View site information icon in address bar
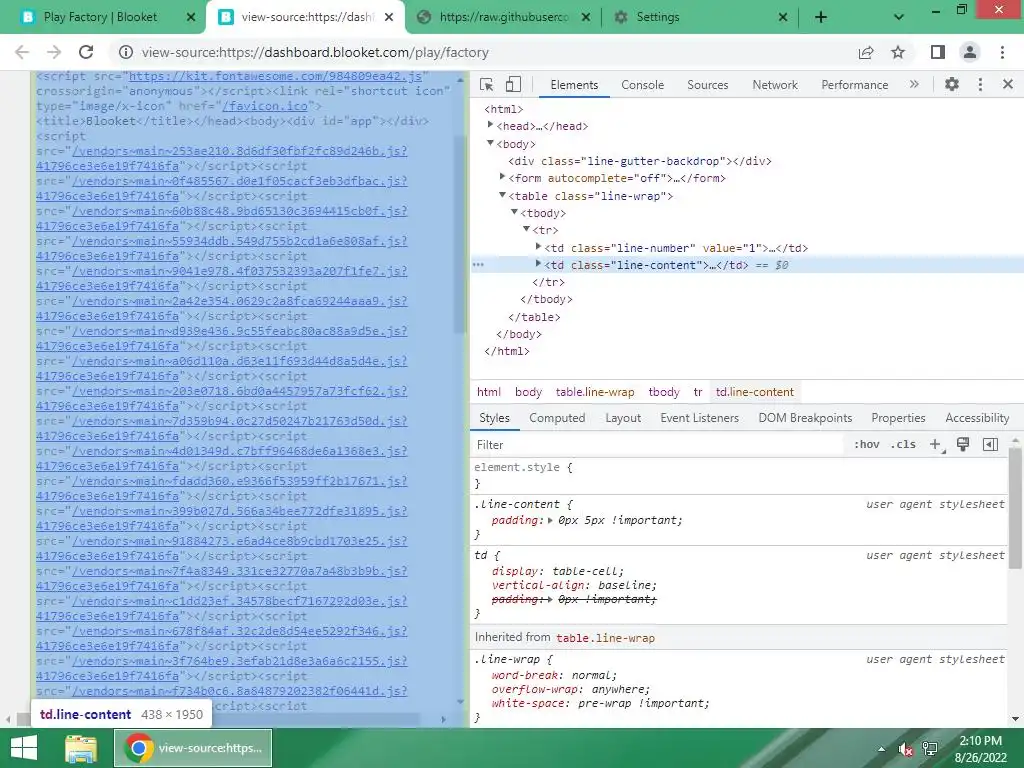Image resolution: width=1024 pixels, height=768 pixels. 126,52
